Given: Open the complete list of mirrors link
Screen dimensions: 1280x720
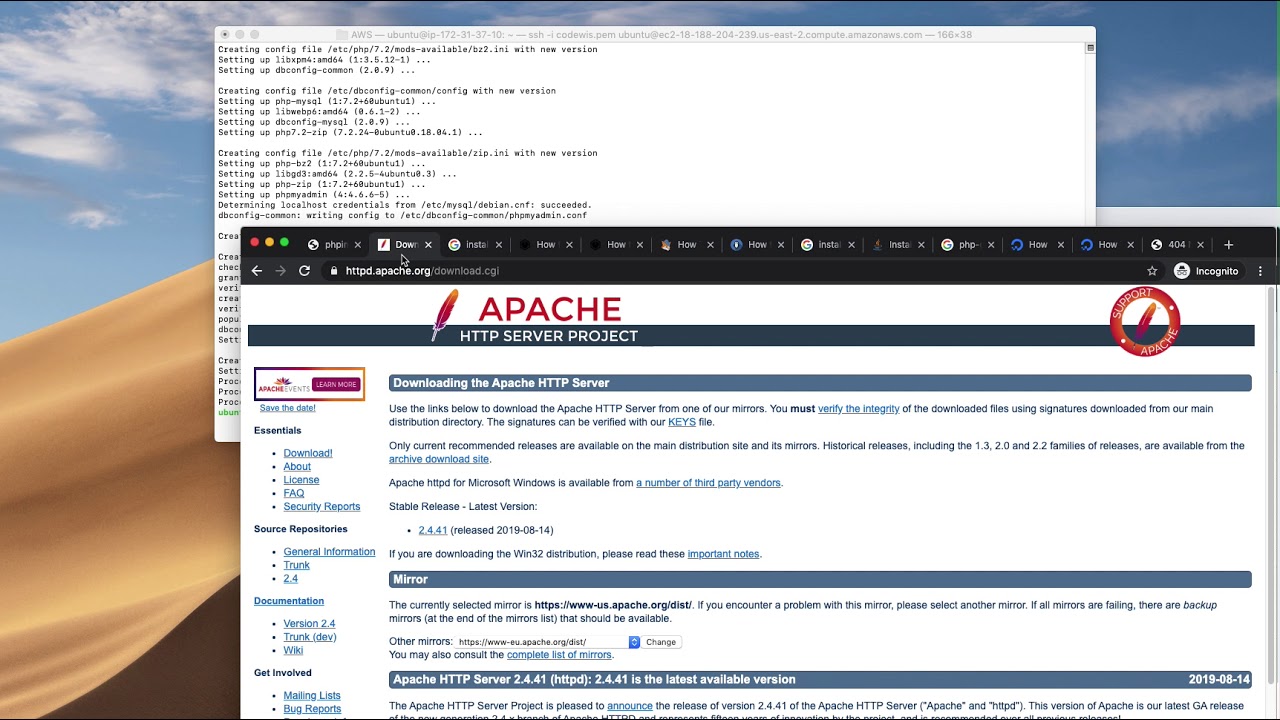Looking at the screenshot, I should [x=559, y=655].
